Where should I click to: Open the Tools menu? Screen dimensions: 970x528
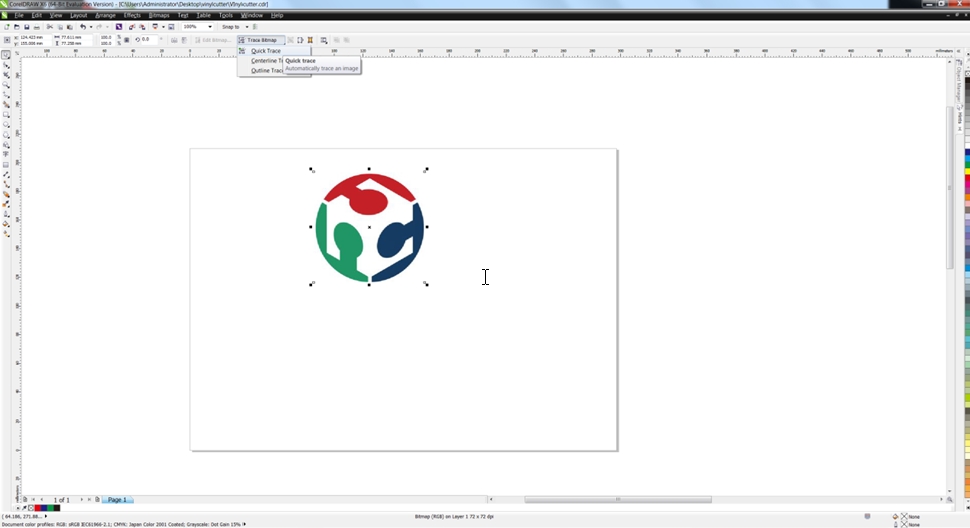[226, 15]
